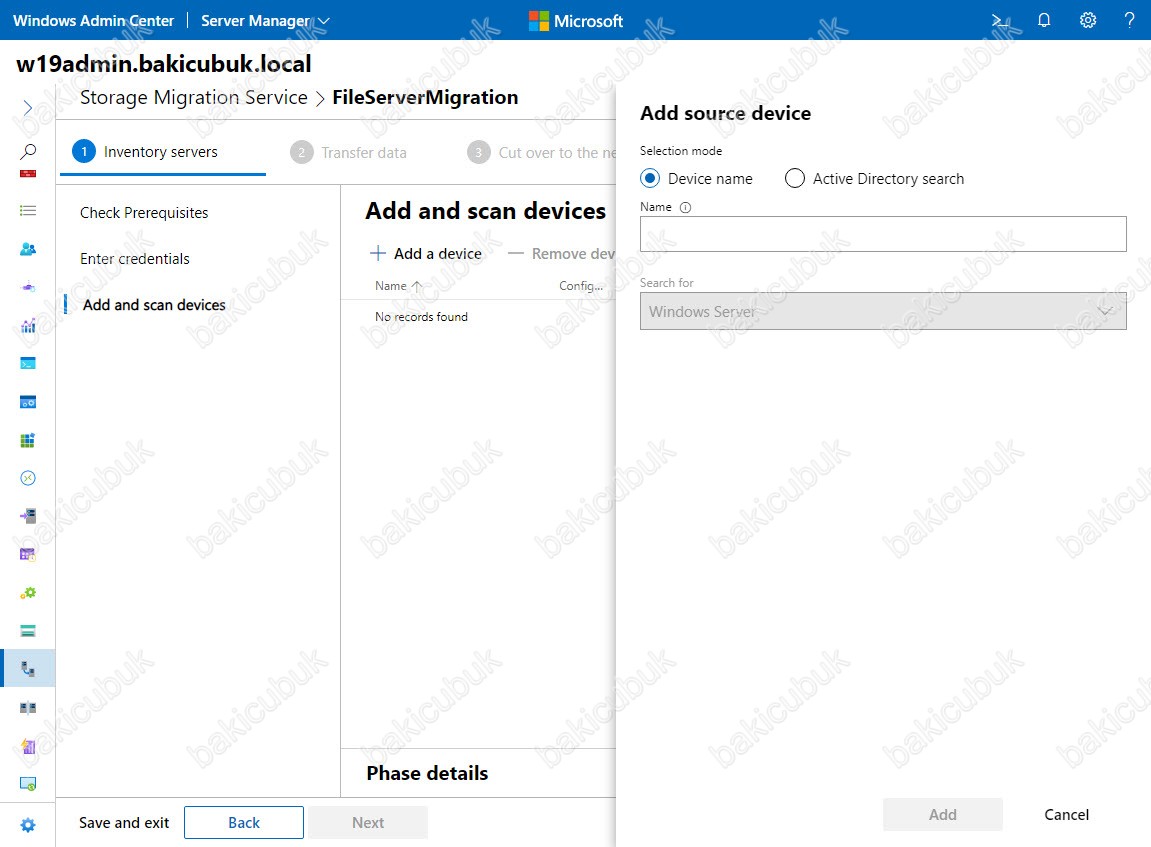Open the help question mark icon
Screen dimensions: 1151x847
[x=1130, y=20]
